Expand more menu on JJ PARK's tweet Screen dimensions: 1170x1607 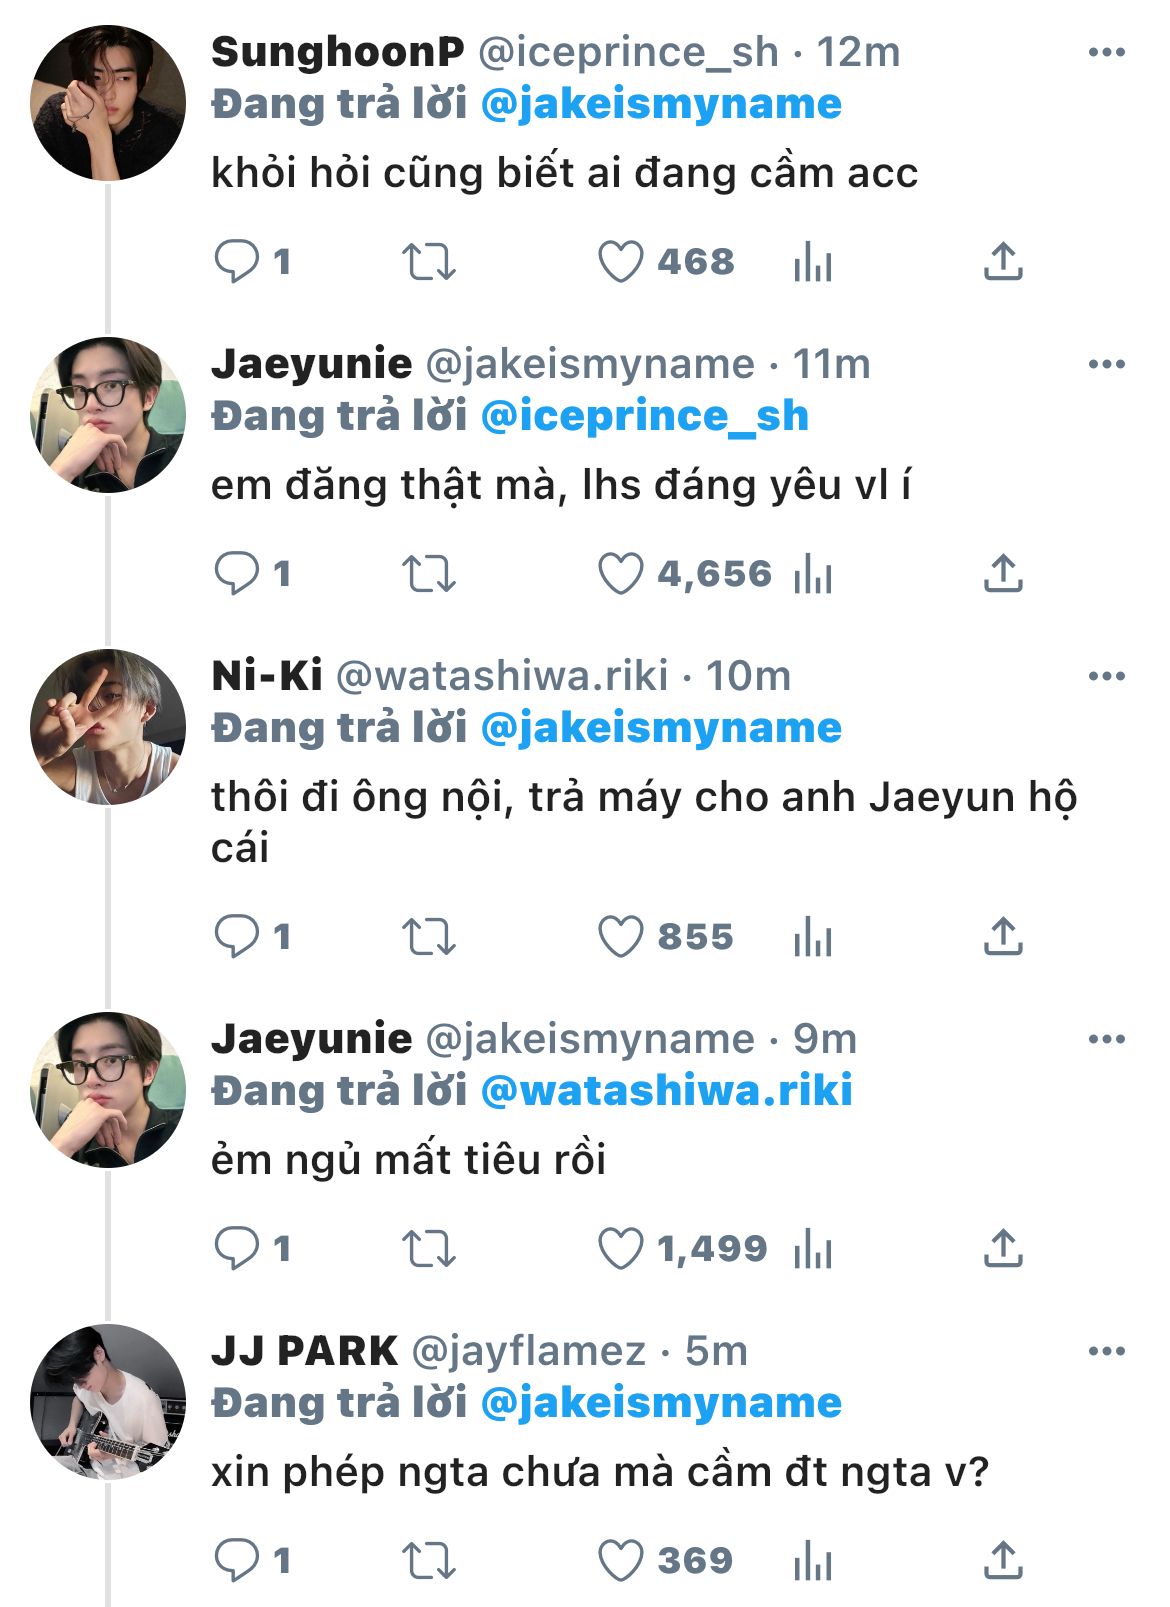point(1107,1352)
